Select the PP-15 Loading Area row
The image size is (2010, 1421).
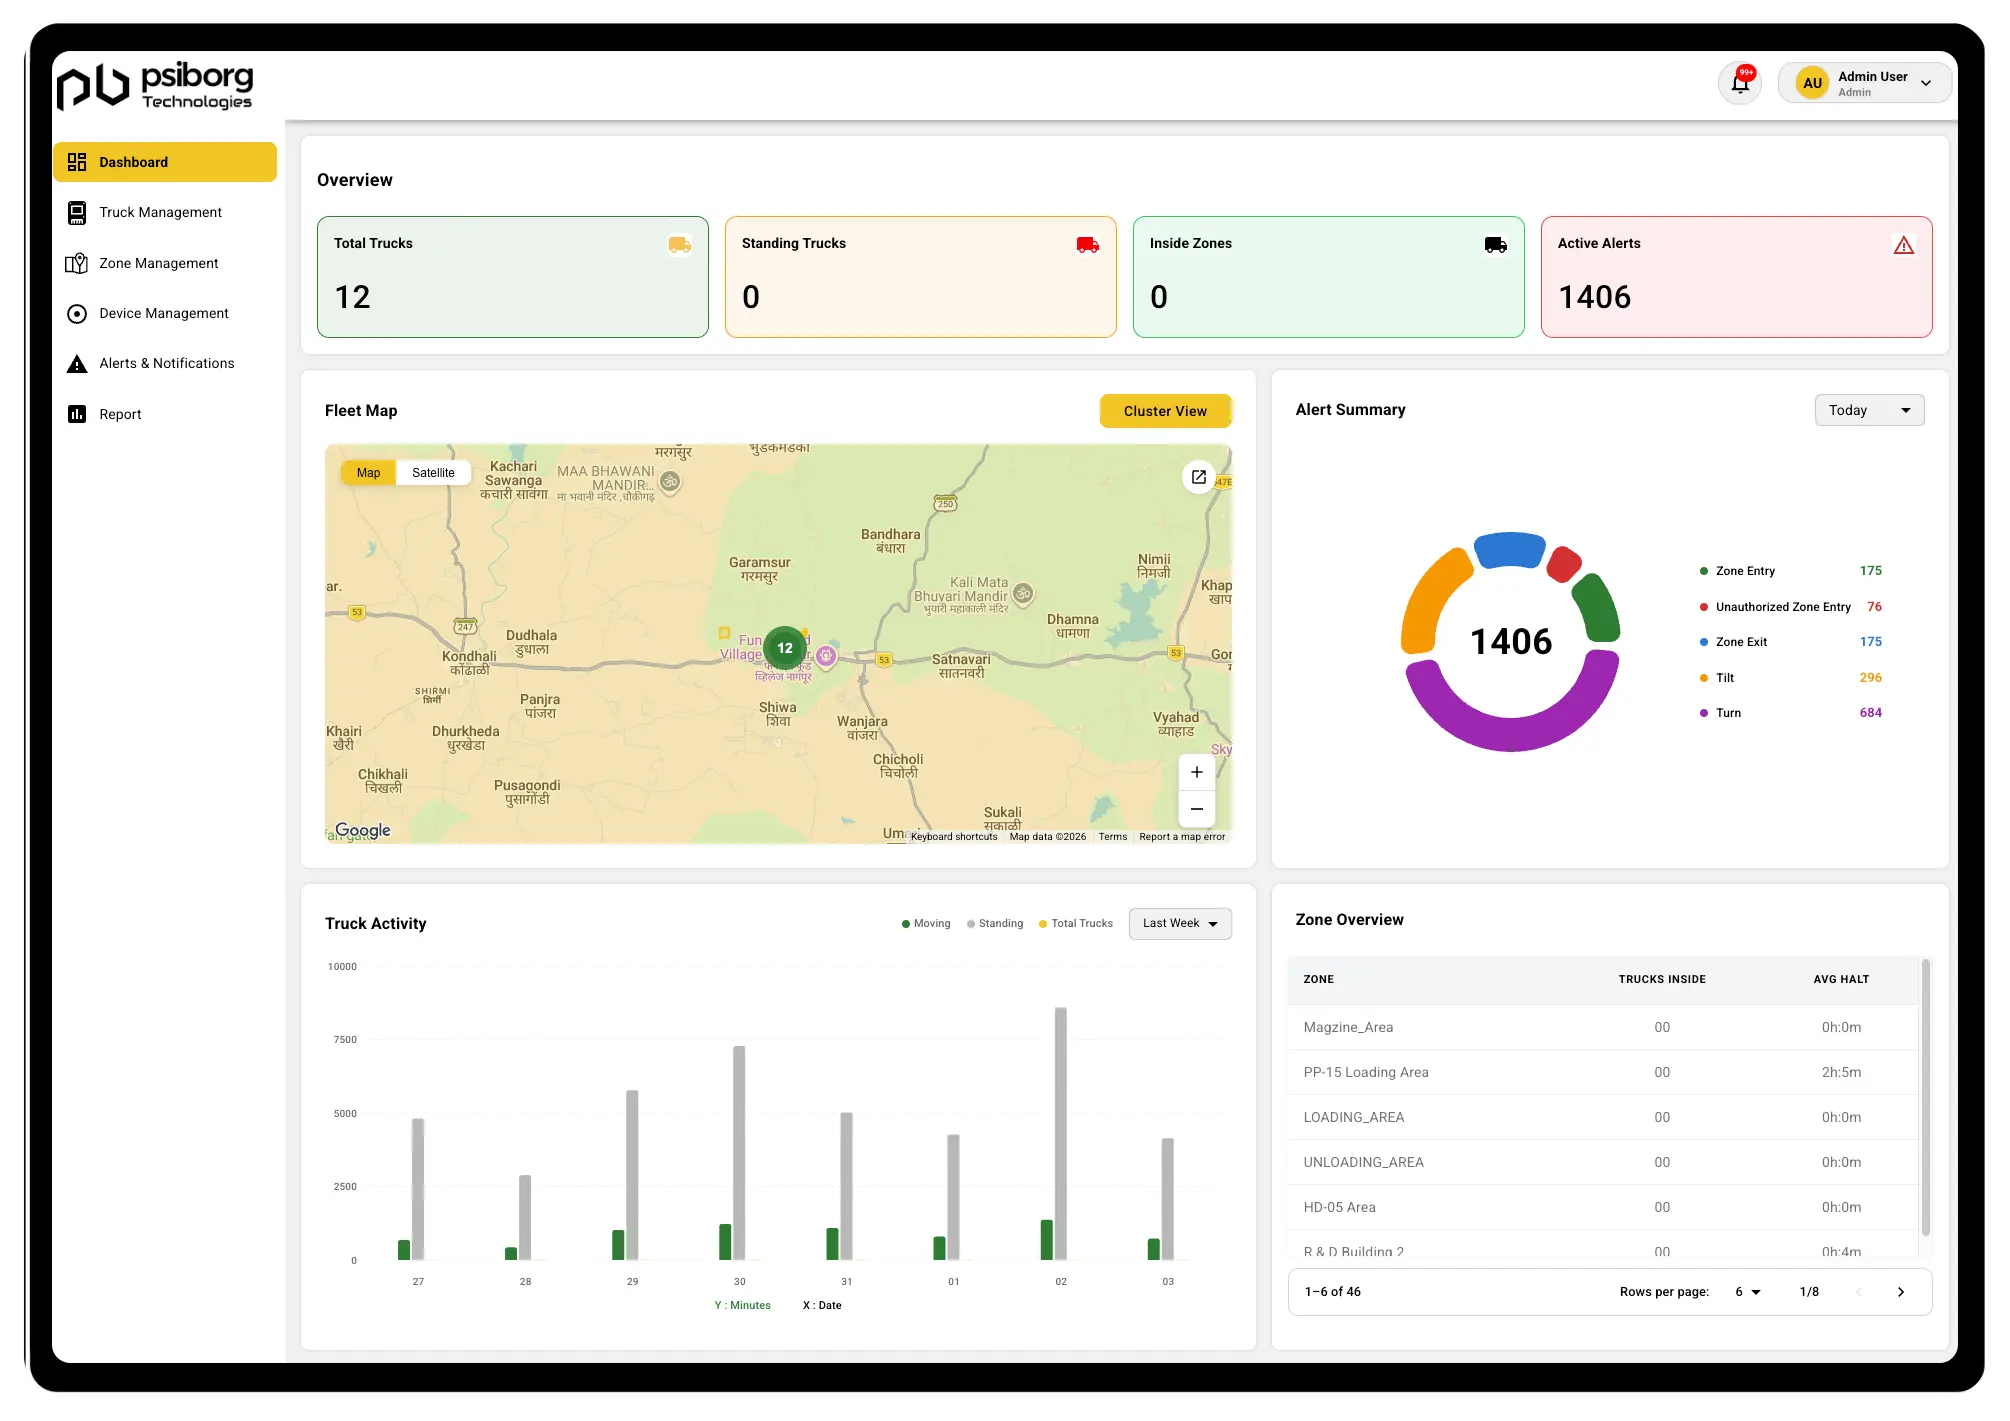(1603, 1072)
